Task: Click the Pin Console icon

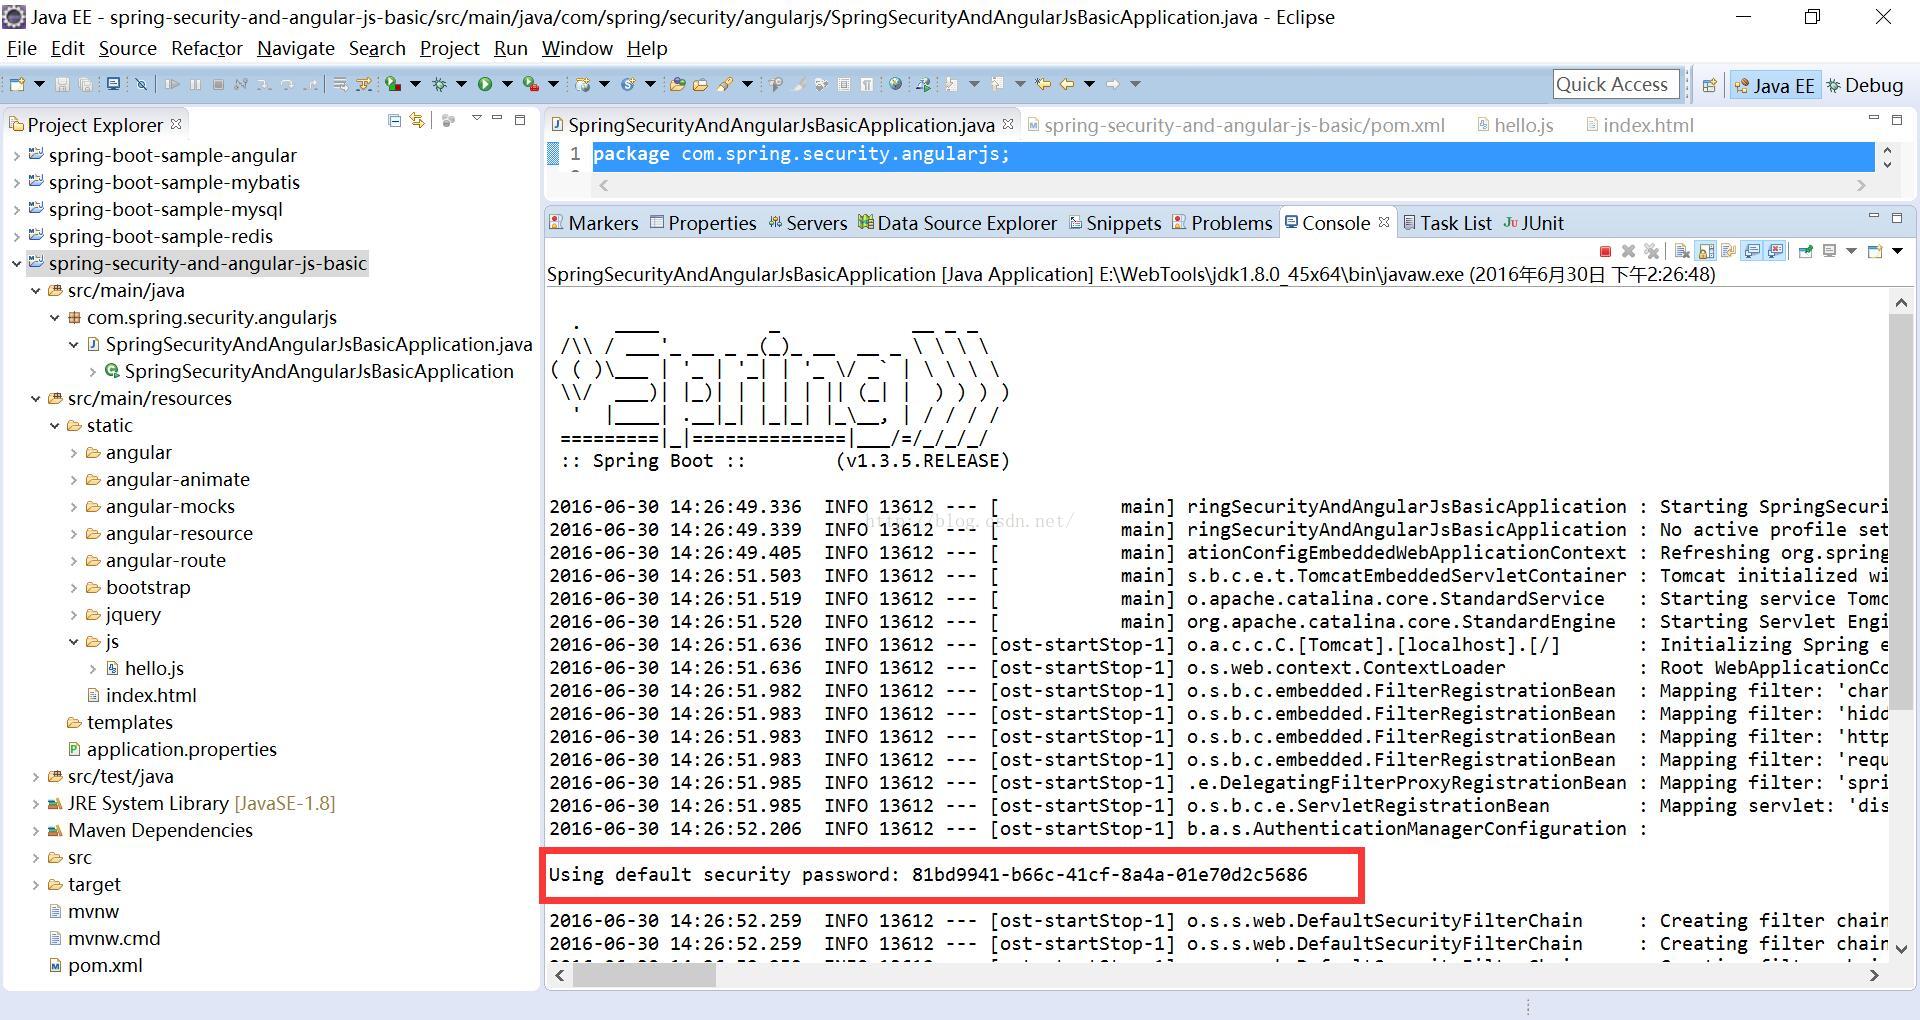Action: (1805, 251)
